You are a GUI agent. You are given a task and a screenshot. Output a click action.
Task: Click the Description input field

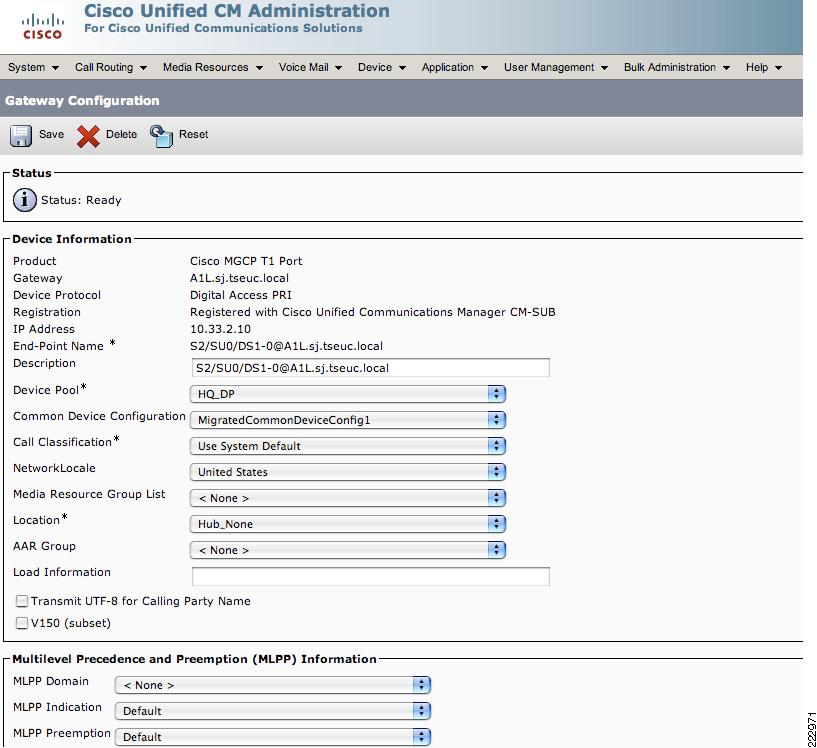pos(370,368)
